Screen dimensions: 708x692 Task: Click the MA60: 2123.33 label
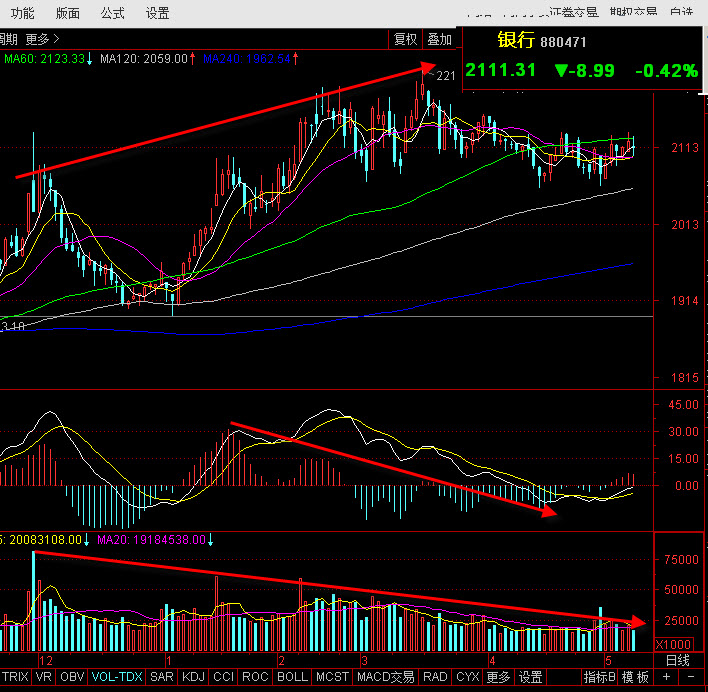pos(44,59)
